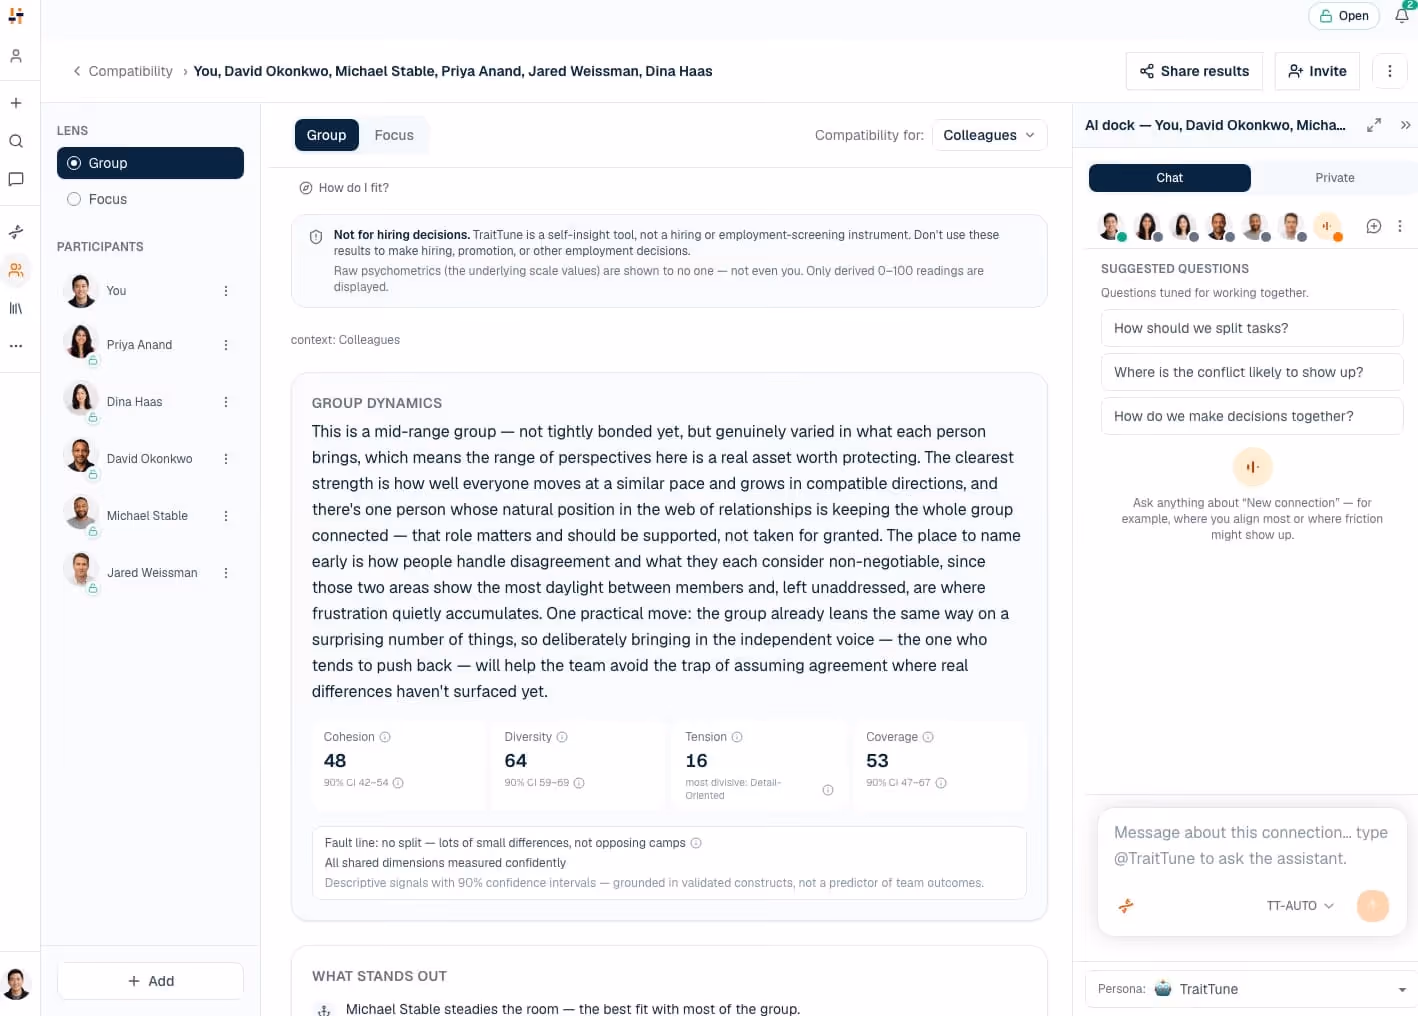1418x1016 pixels.
Task: Open the Colleagues compatibility dropdown
Action: (989, 135)
